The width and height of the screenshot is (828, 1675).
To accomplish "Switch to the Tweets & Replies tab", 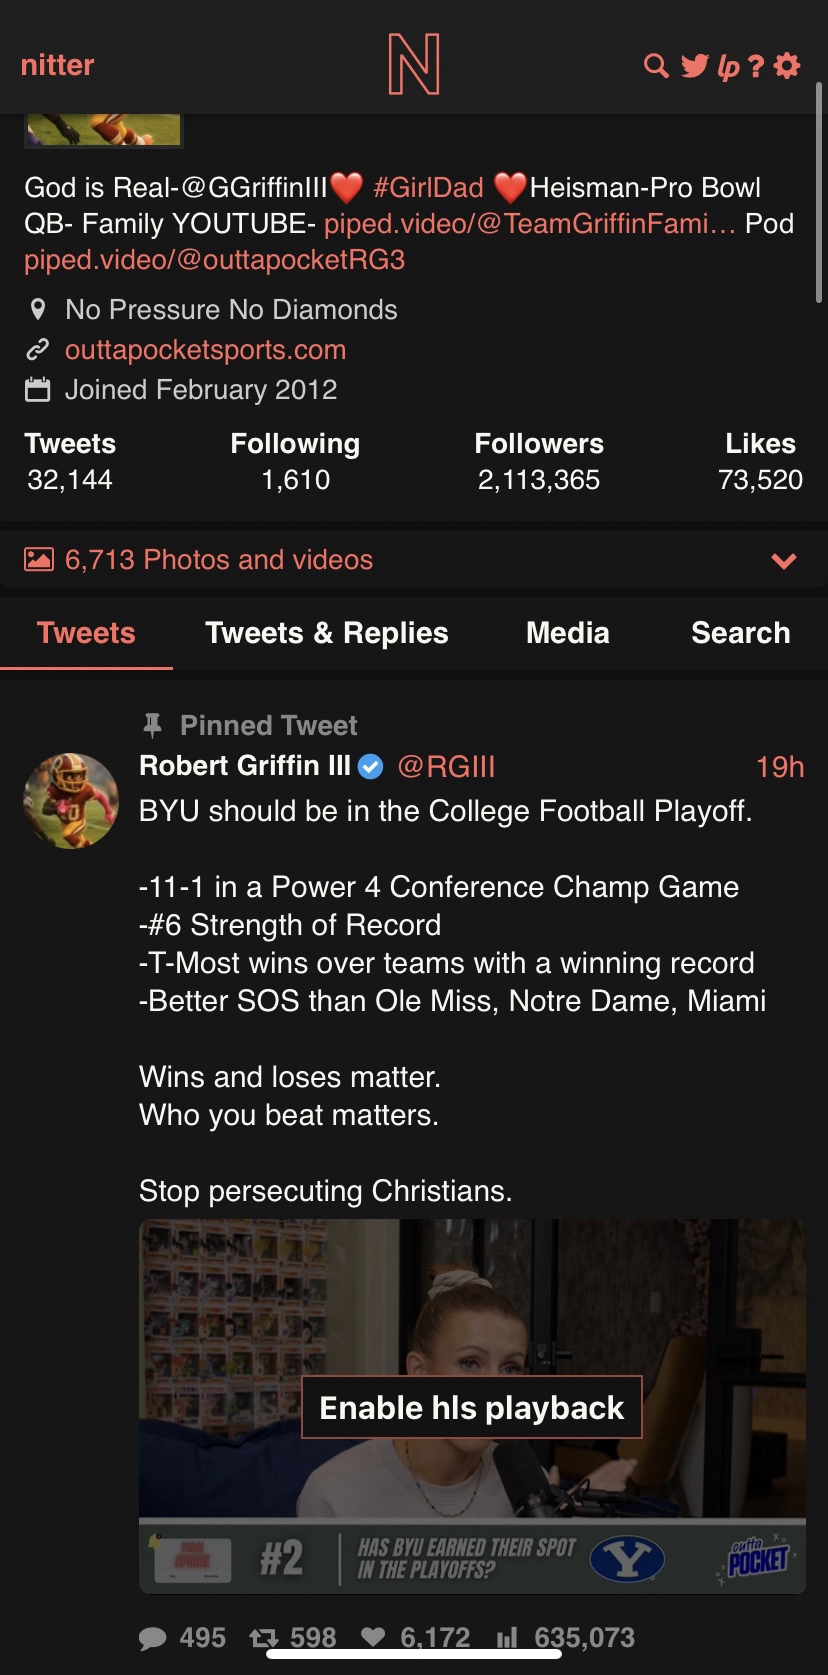I will point(326,633).
